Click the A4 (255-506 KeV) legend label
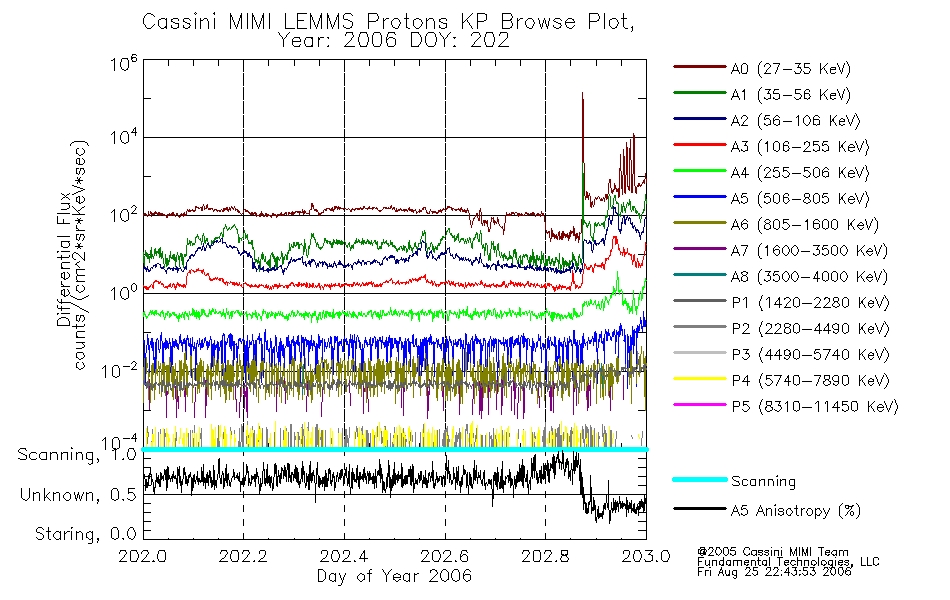This screenshot has height=600, width=950. pos(800,173)
